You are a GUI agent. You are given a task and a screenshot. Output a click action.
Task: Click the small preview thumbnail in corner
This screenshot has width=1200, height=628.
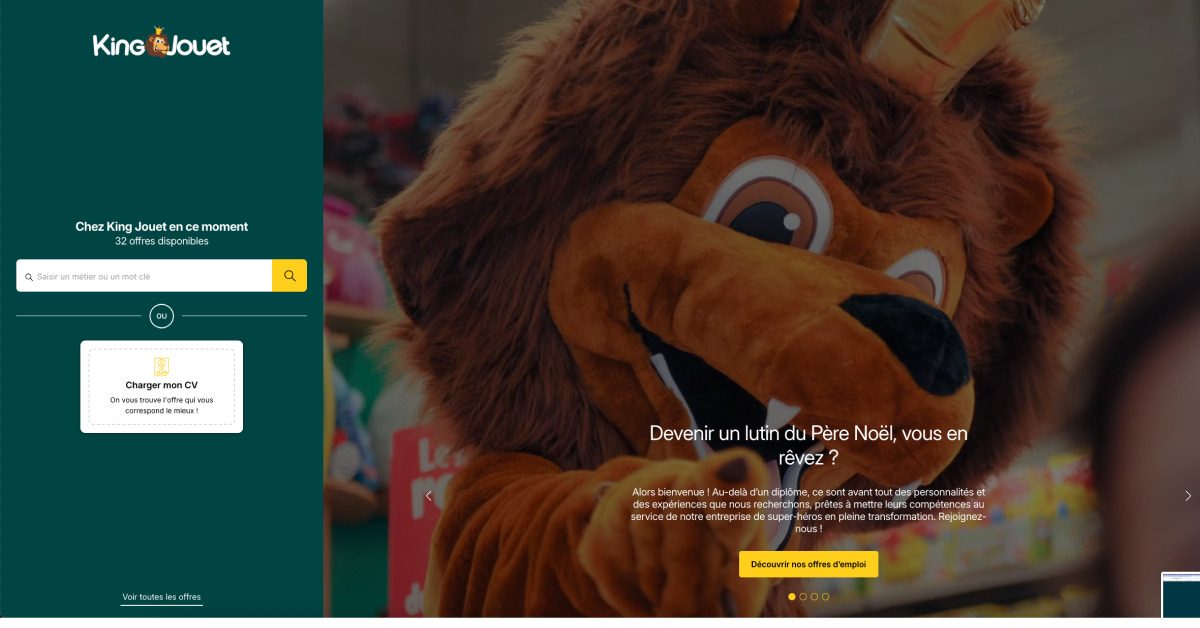click(1181, 595)
